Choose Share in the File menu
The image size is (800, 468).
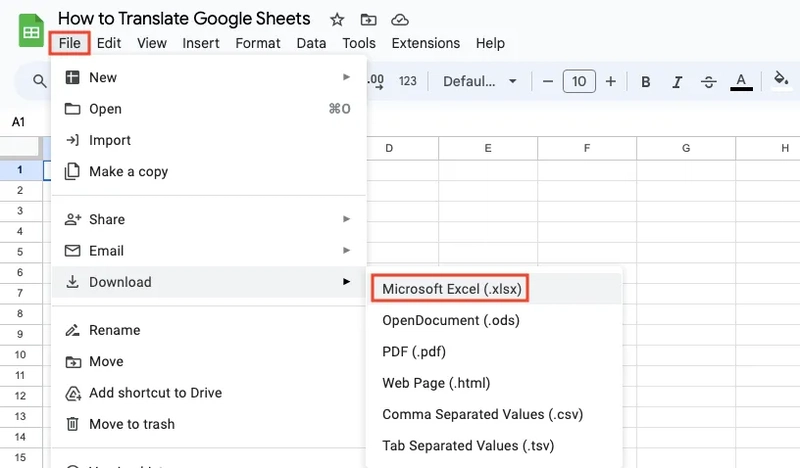pyautogui.click(x=209, y=219)
